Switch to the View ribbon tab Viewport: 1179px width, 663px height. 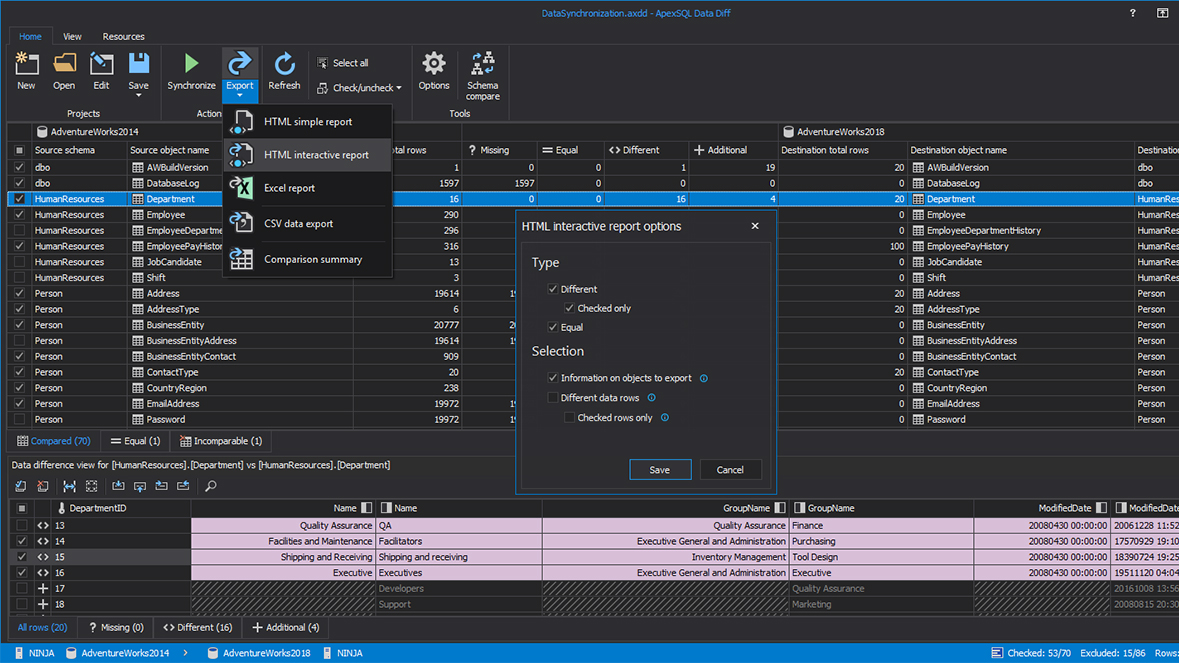click(72, 36)
